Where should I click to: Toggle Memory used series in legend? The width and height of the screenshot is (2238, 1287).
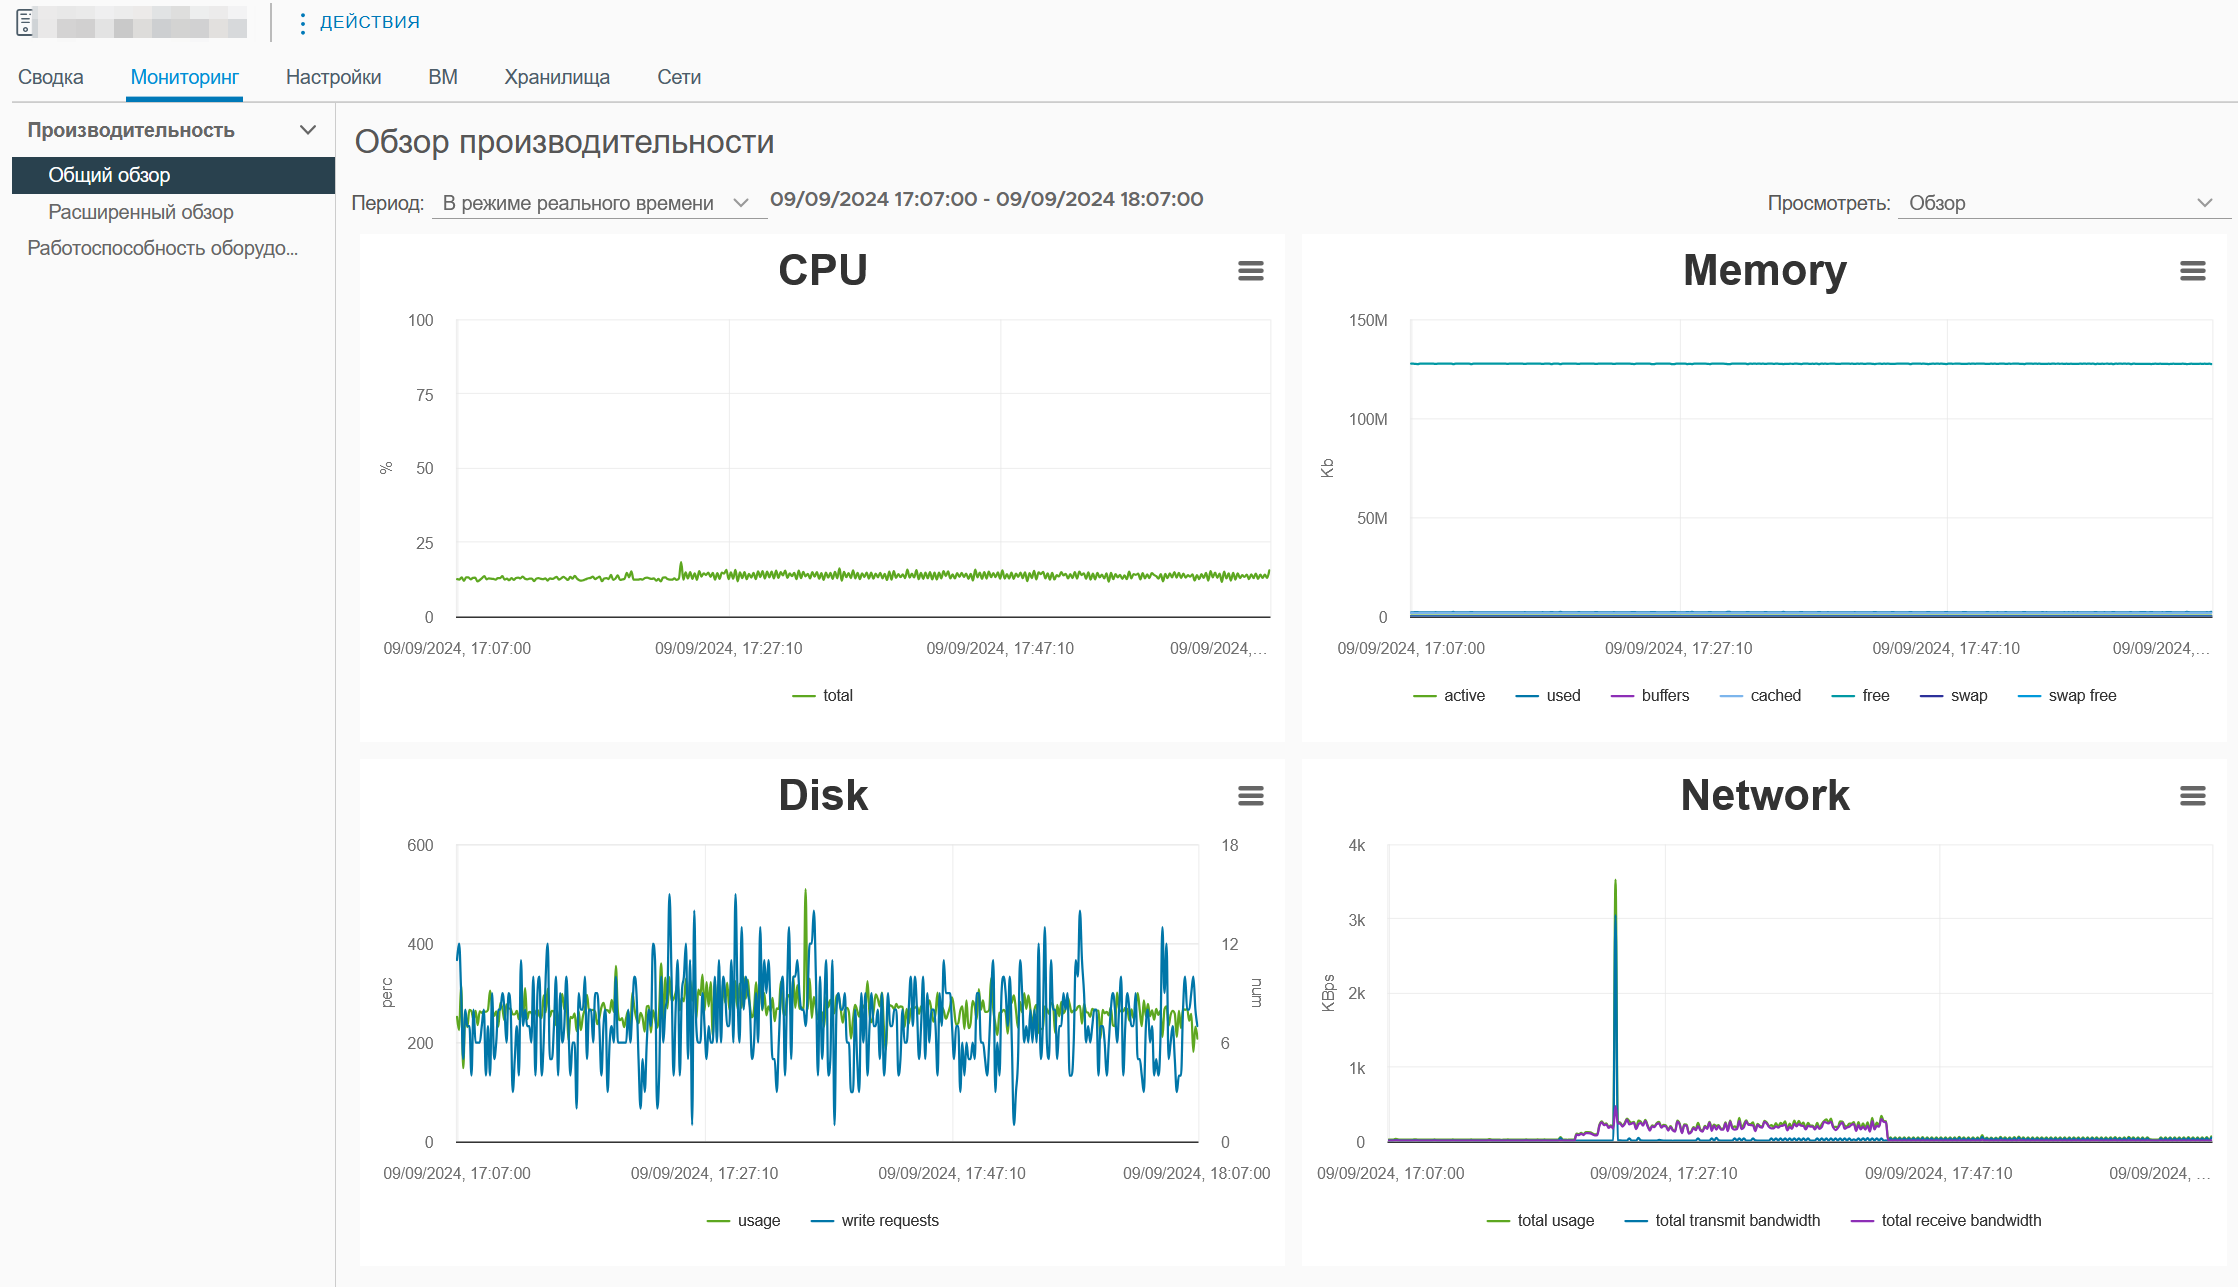[x=1548, y=695]
